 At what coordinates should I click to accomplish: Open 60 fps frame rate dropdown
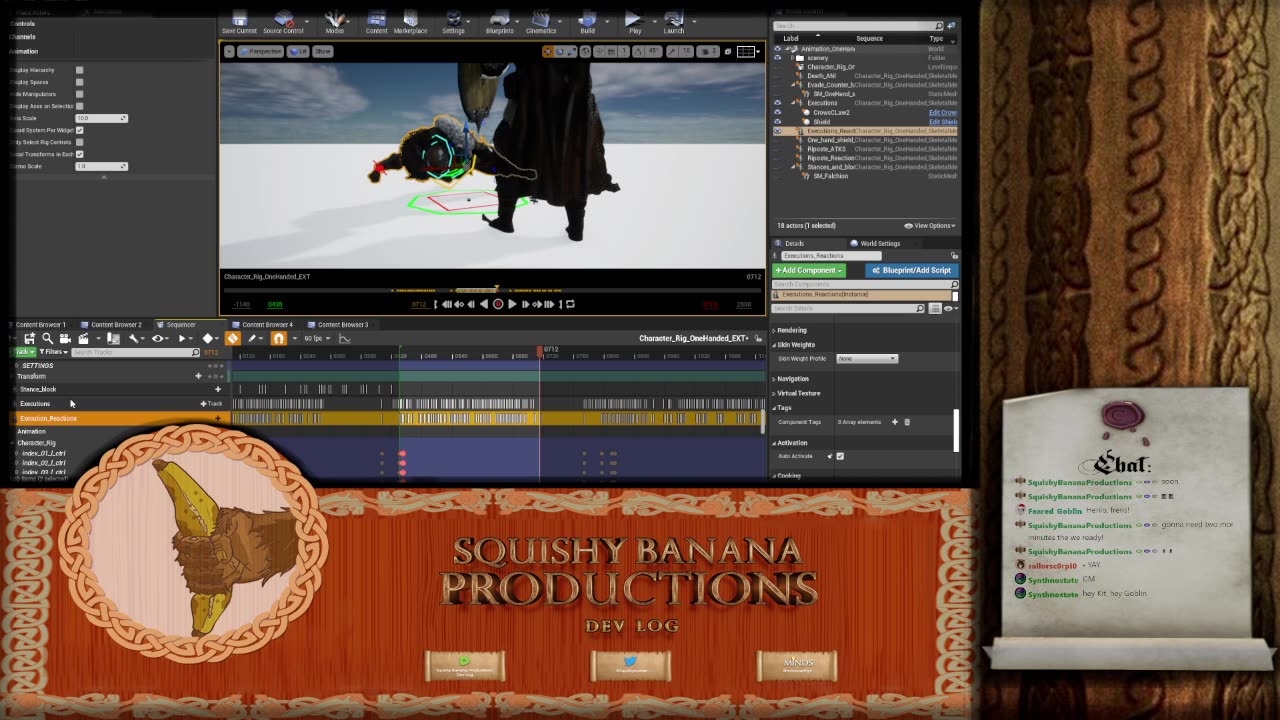coord(316,338)
